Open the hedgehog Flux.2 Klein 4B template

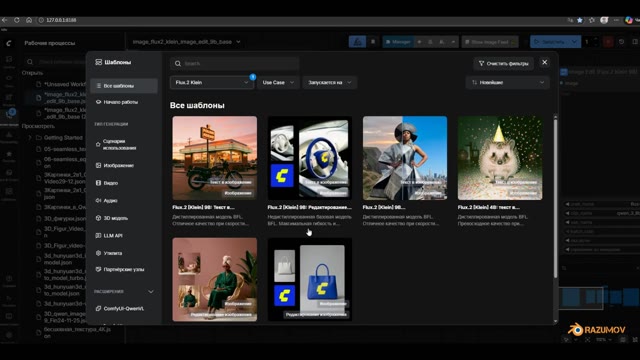tap(500, 171)
